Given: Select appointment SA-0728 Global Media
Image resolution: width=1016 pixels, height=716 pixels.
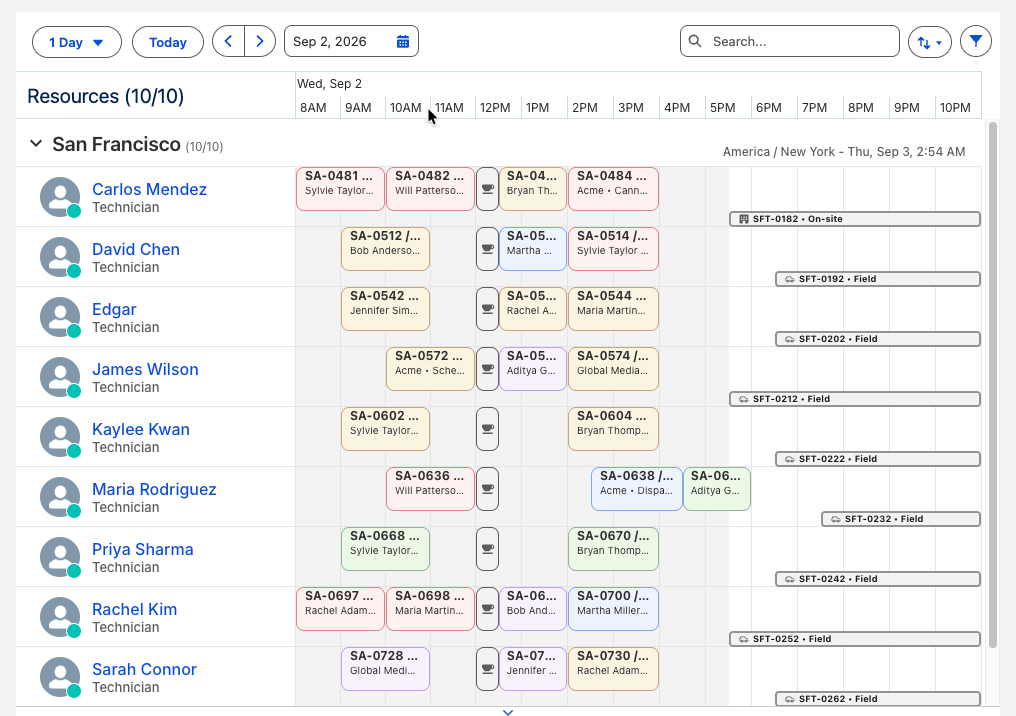Looking at the screenshot, I should (x=386, y=669).
